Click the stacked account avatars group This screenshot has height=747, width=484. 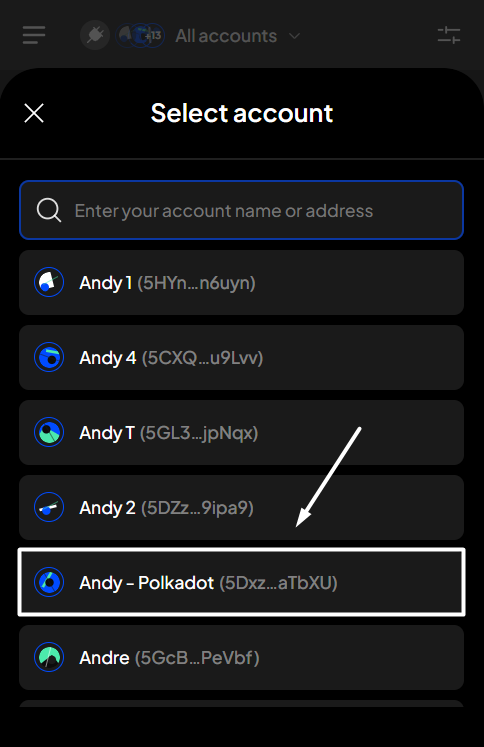[140, 35]
